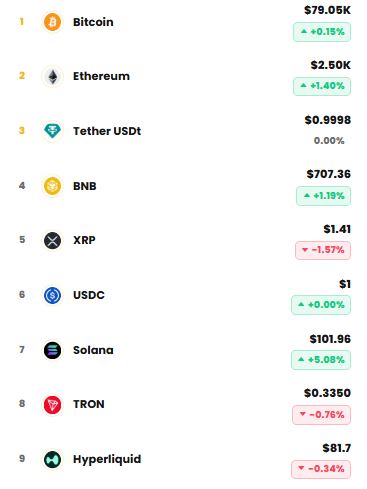Open the Ethereum coin name link

coord(101,76)
